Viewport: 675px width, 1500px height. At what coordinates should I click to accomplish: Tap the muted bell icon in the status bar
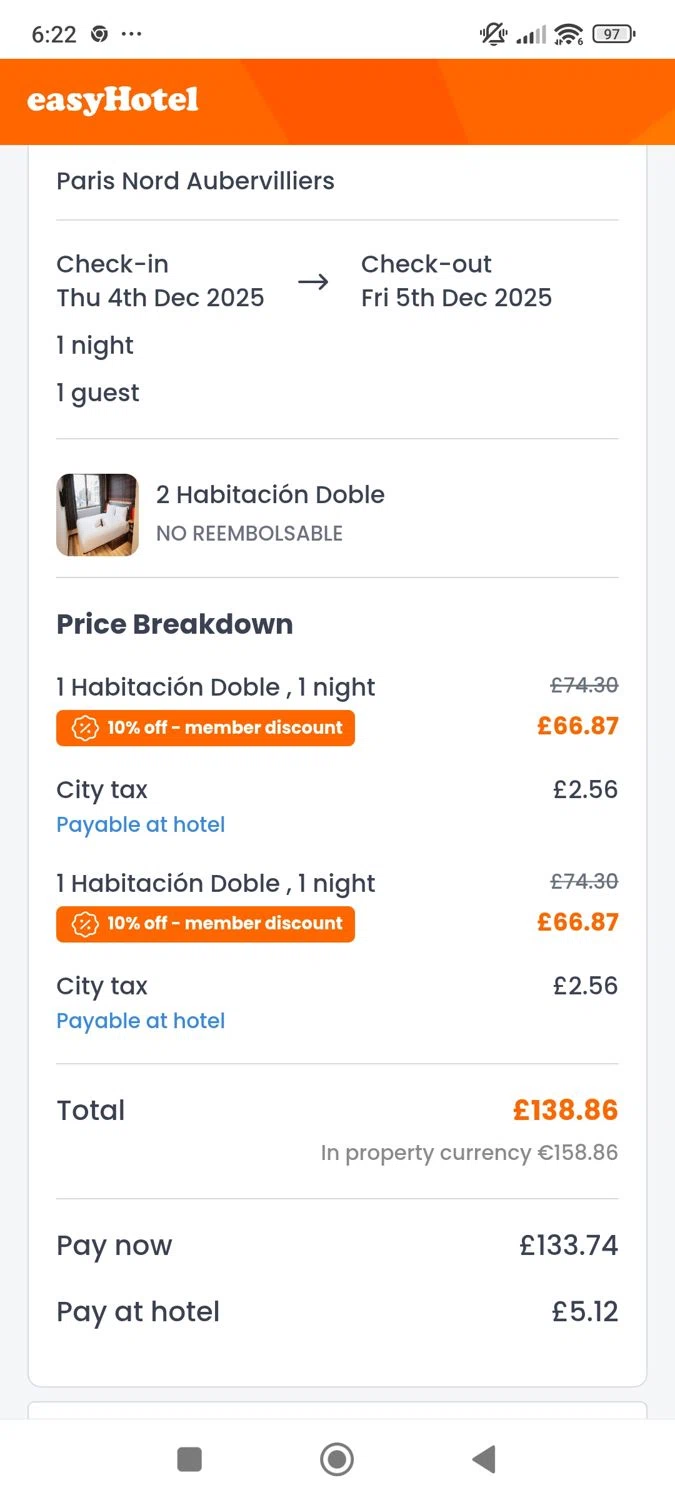493,35
